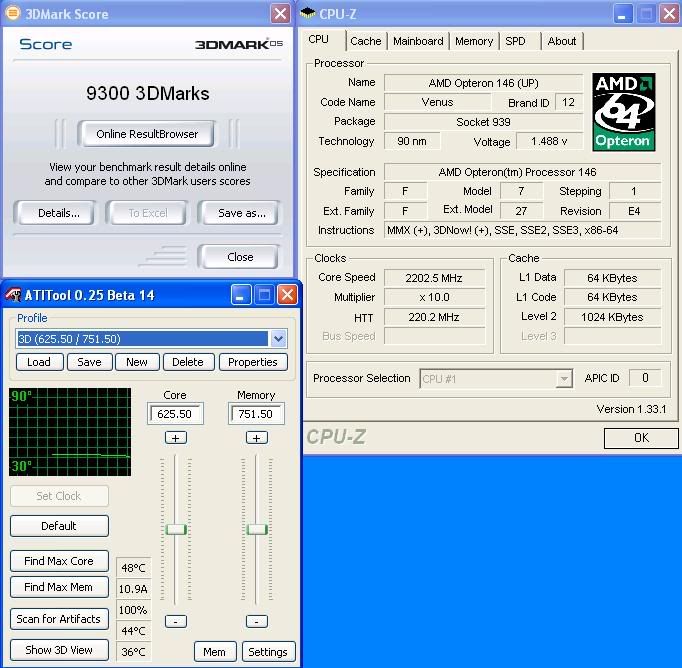This screenshot has height=668, width=682.
Task: Click the 9300 3DMarks score text
Action: [x=147, y=94]
